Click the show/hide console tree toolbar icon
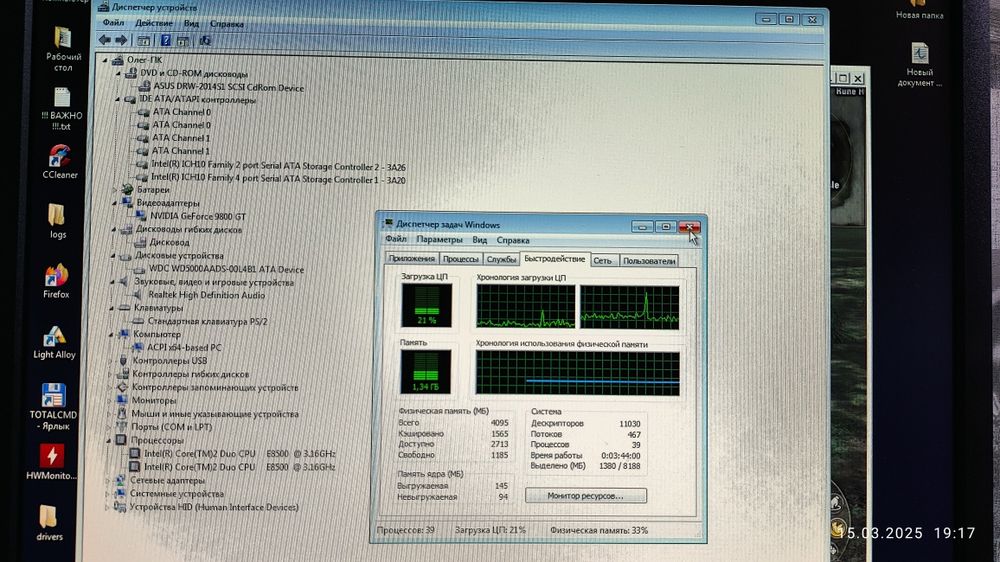Screen dimensions: 1000x562 pos(144,40)
